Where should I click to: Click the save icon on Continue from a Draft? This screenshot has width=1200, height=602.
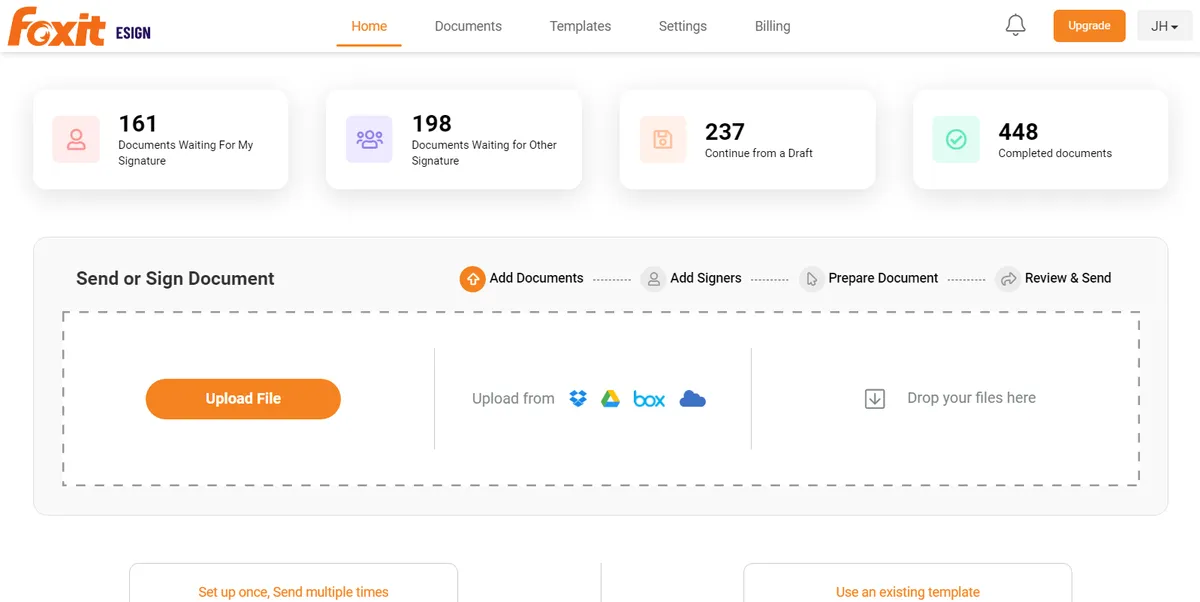(x=663, y=139)
